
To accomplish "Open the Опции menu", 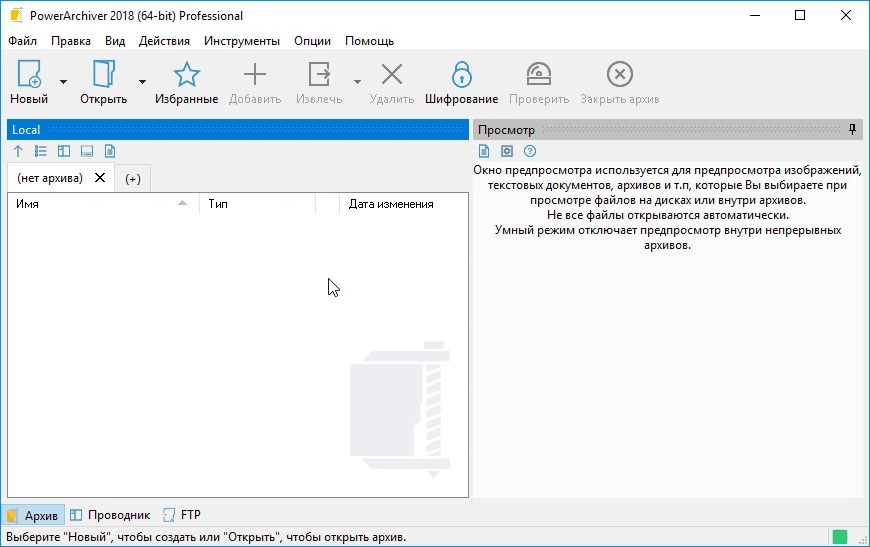I will point(312,41).
